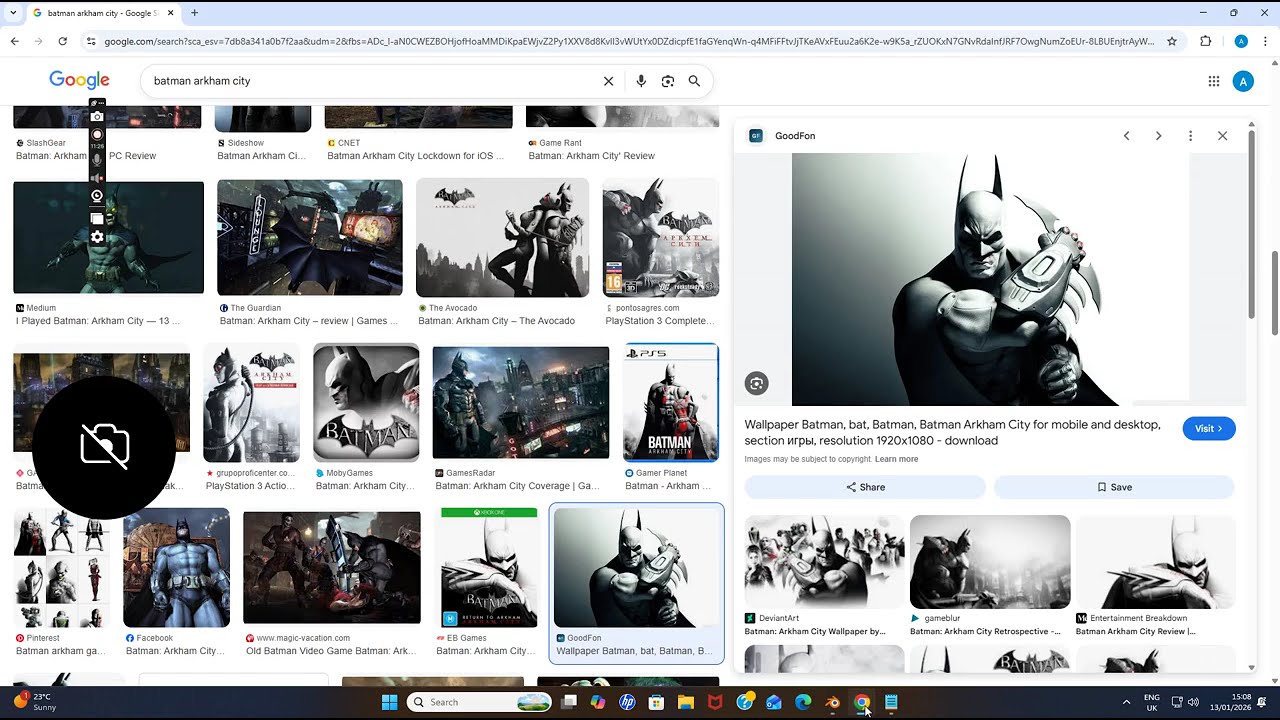This screenshot has height=720, width=1280.
Task: Toggle the webcam in the recorder toolbar
Action: [x=97, y=196]
